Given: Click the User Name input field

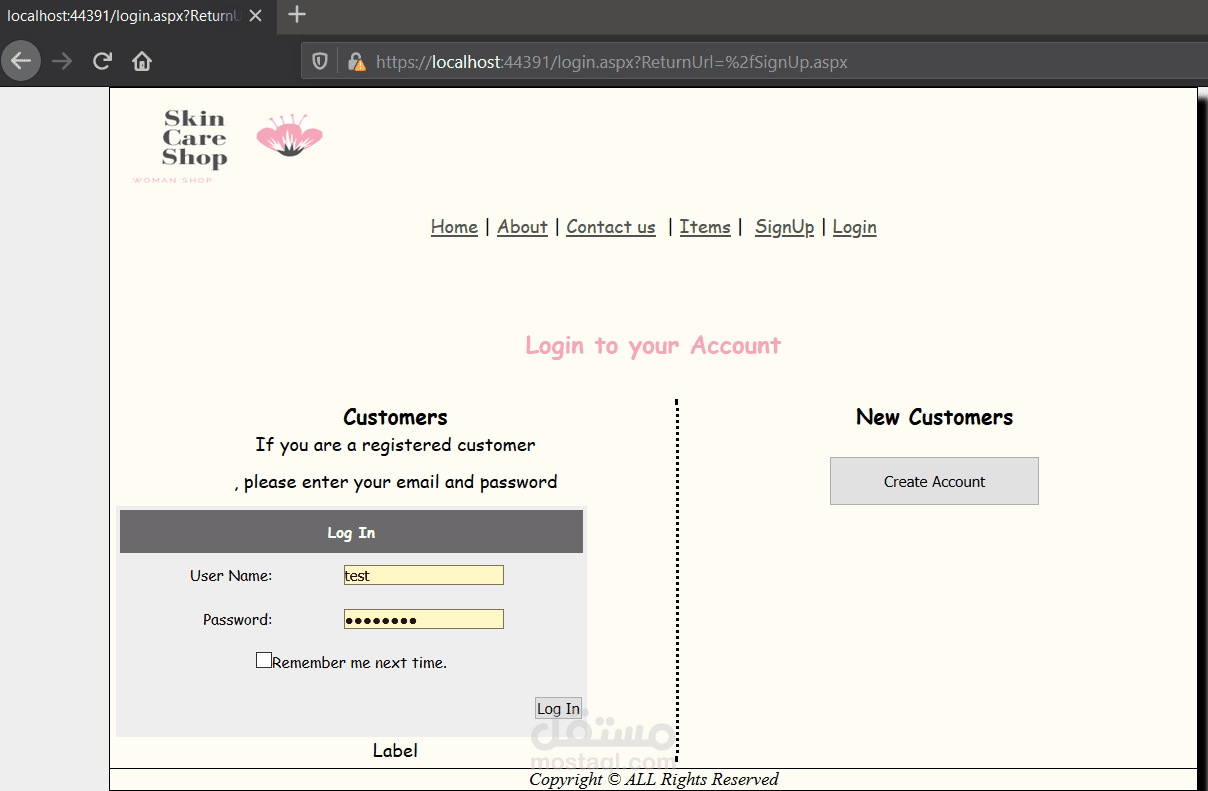Looking at the screenshot, I should 423,575.
